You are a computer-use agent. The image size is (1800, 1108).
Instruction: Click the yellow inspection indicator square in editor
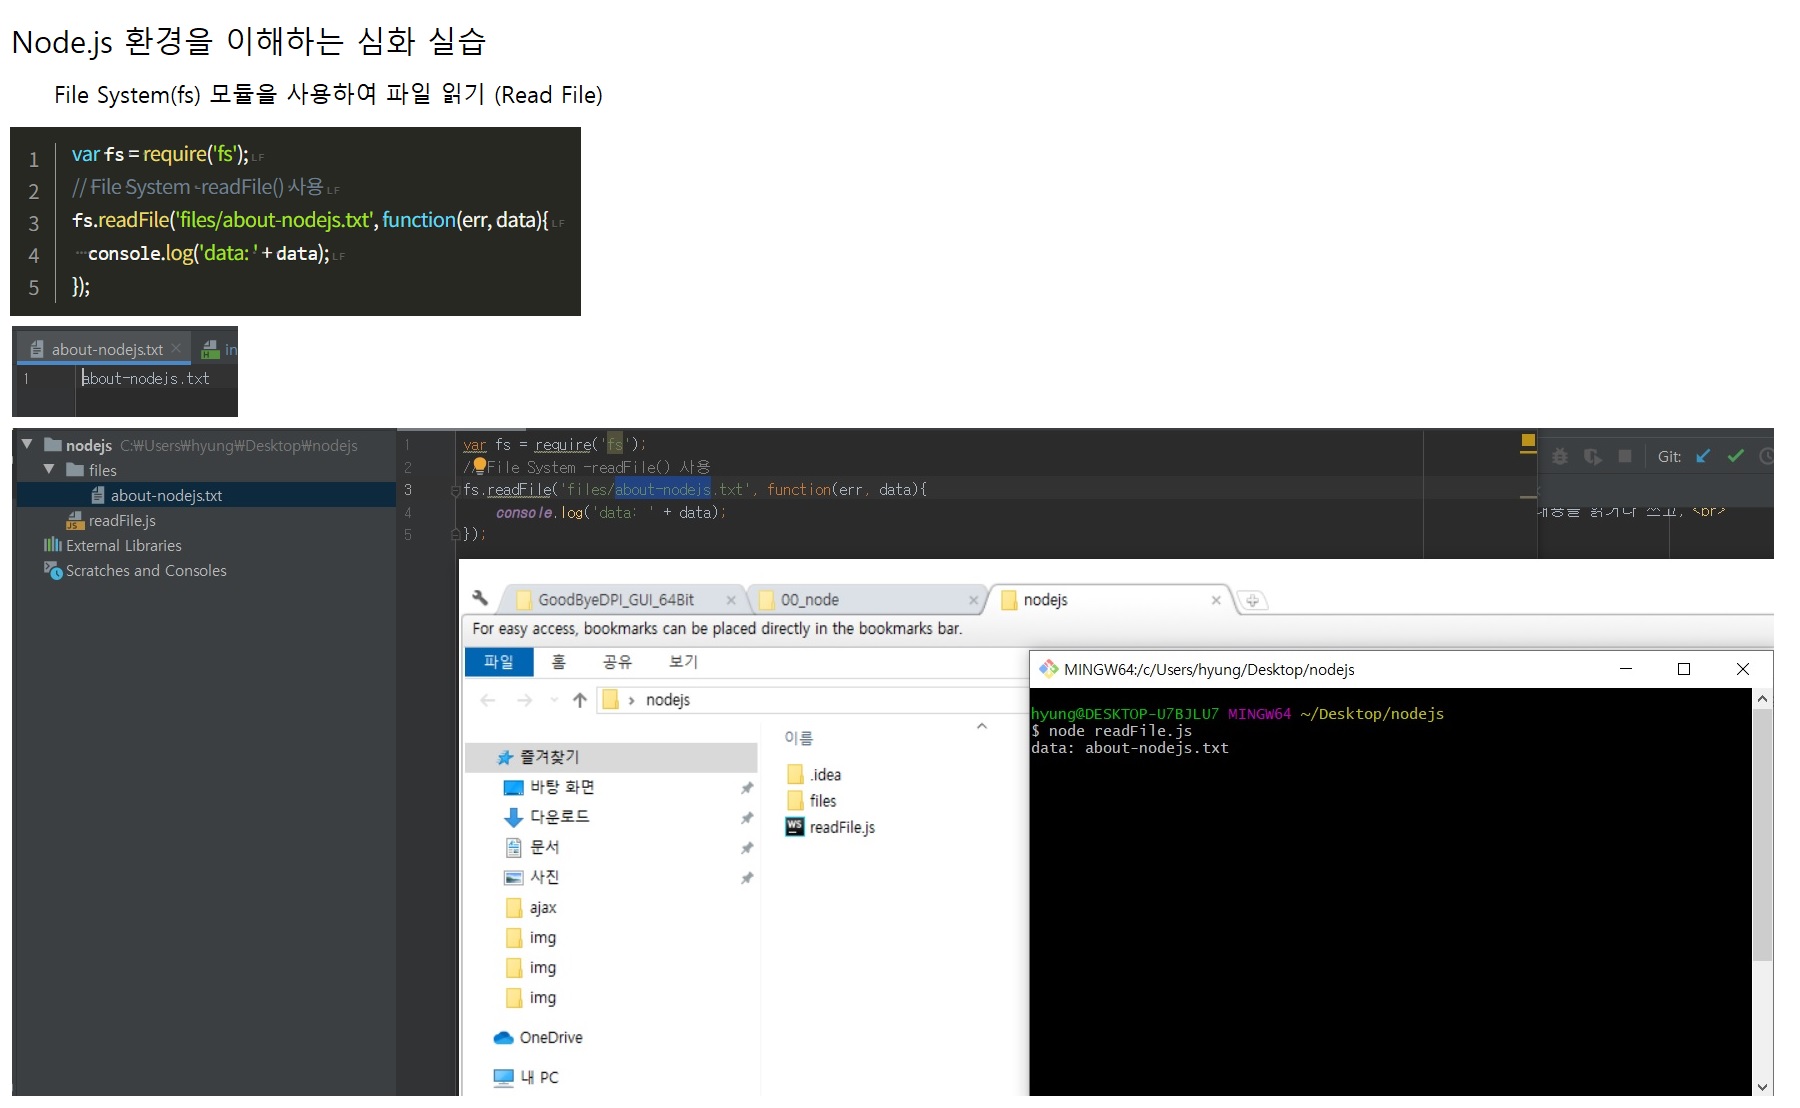1528,440
